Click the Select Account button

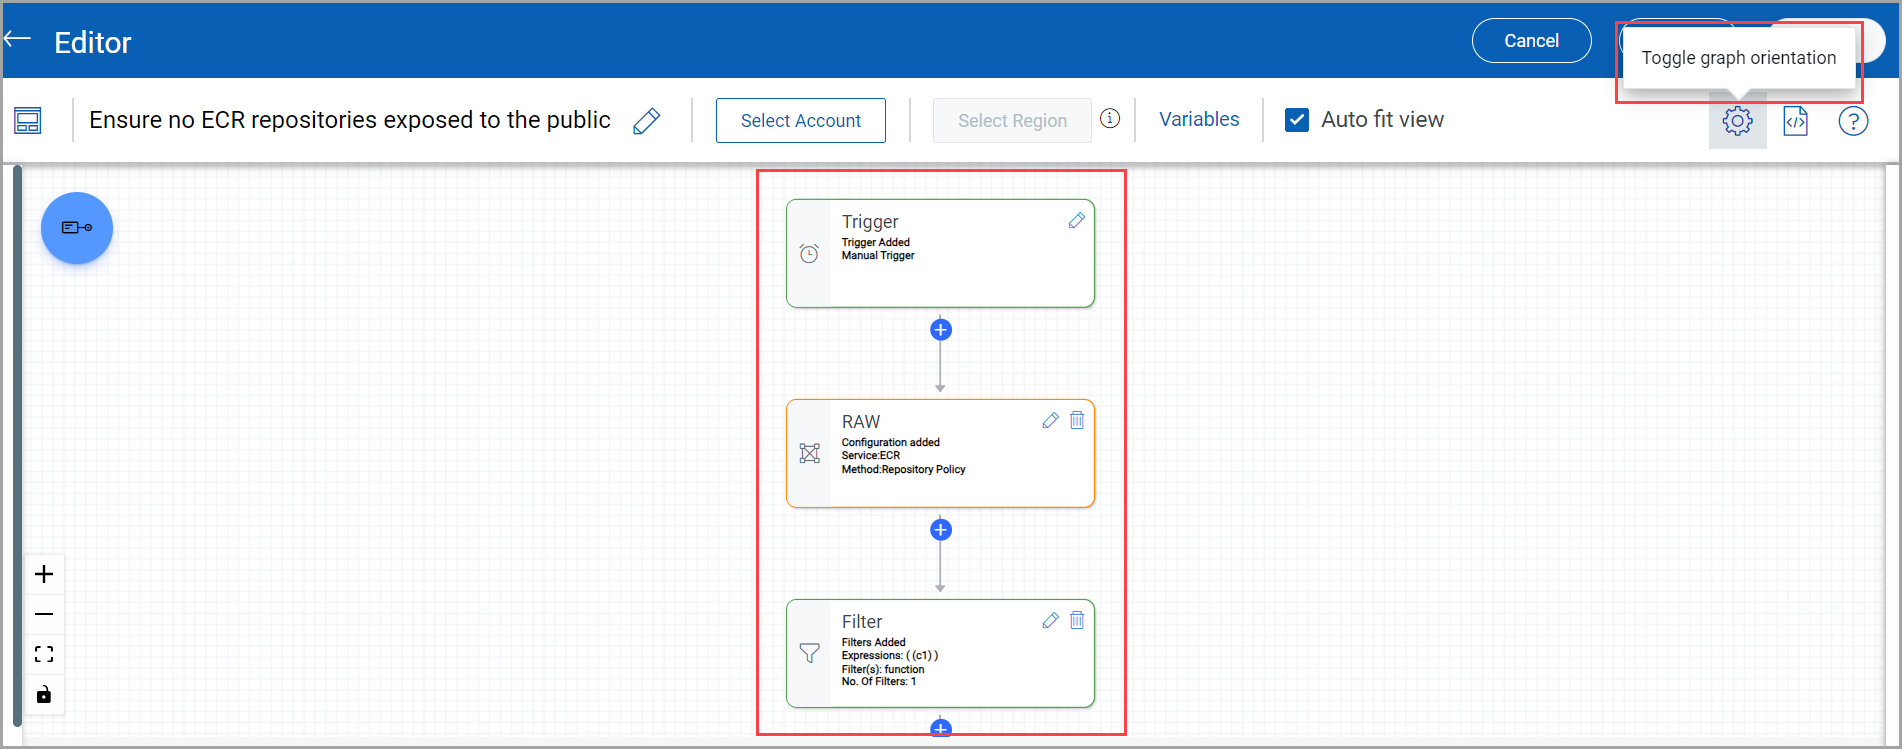click(800, 120)
